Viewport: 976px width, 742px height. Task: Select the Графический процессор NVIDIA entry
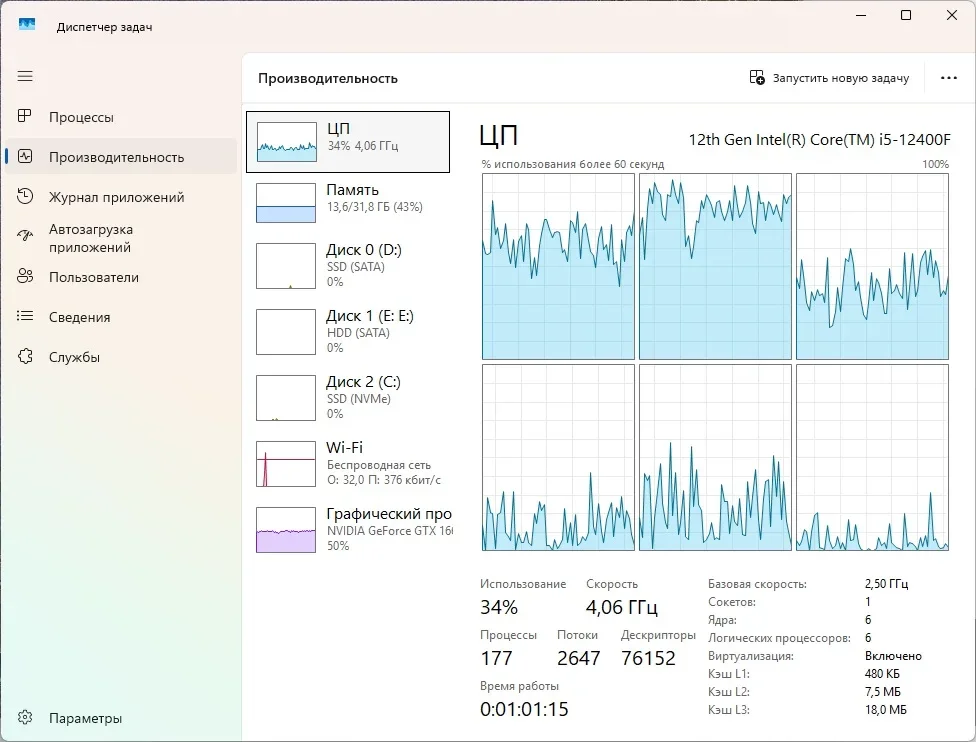(x=348, y=530)
